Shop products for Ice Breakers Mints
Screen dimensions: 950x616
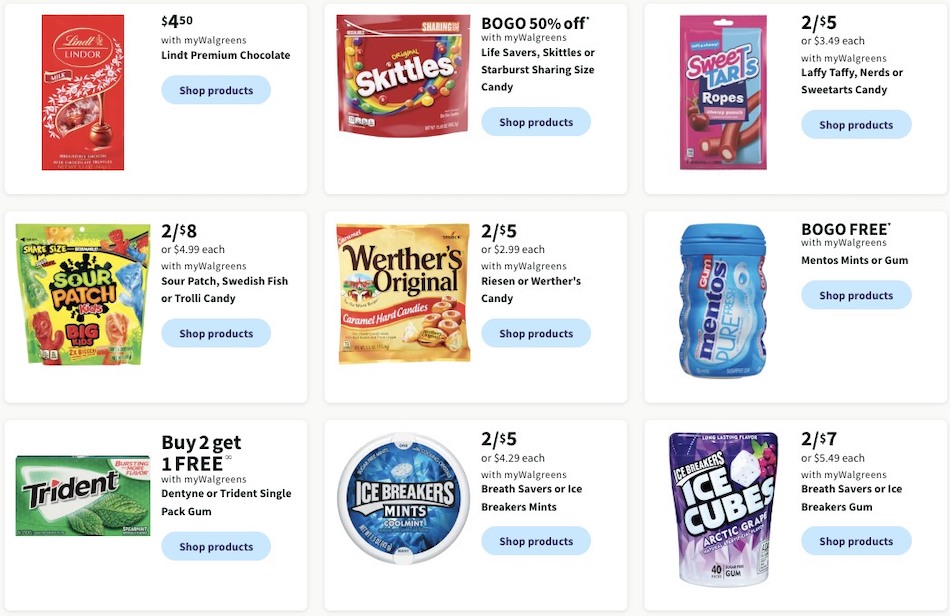[536, 540]
